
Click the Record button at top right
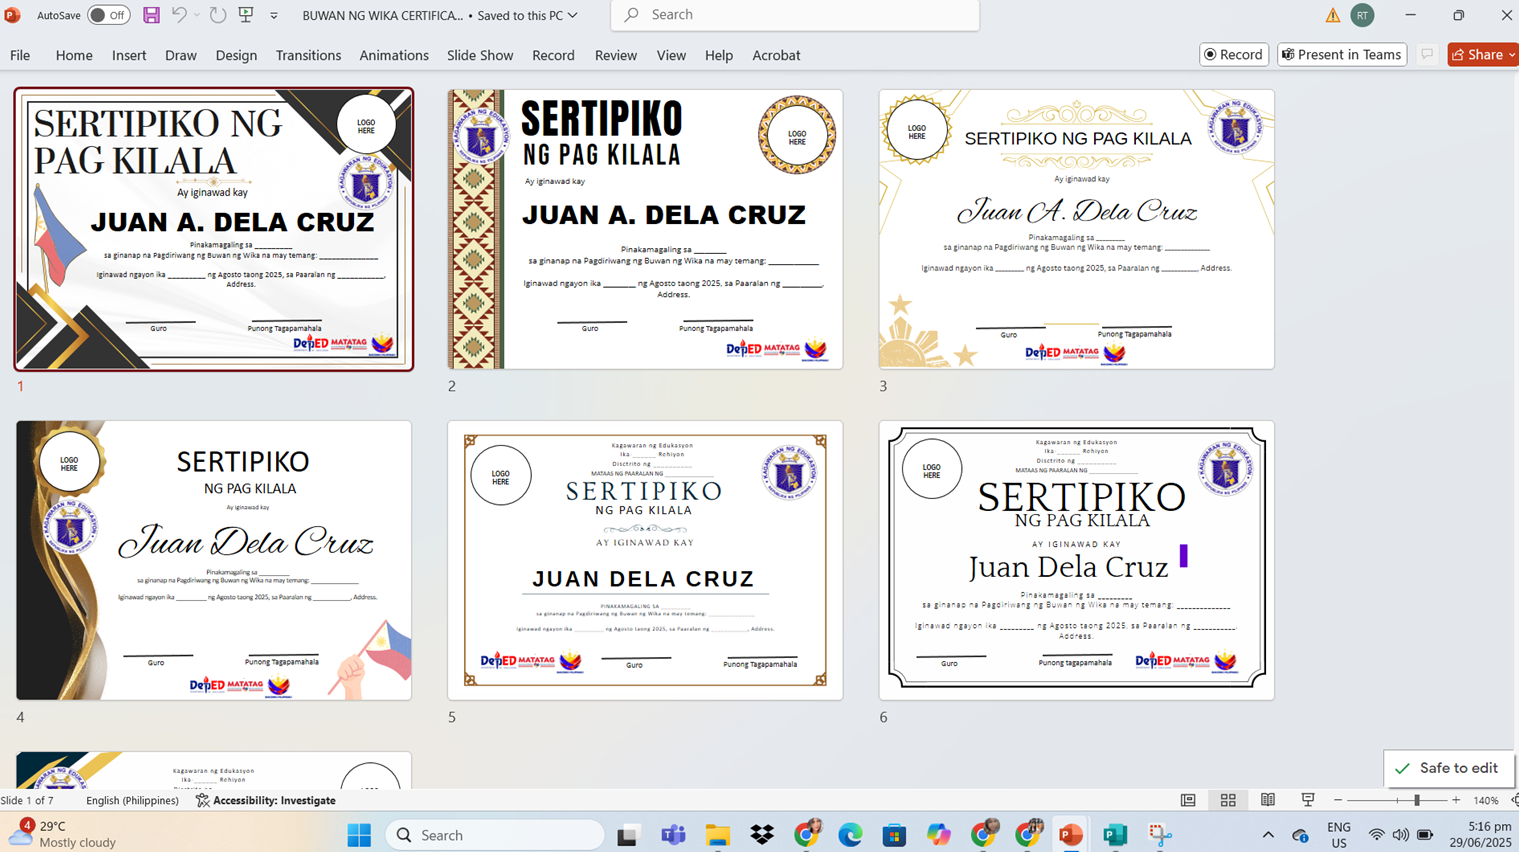coord(1234,54)
